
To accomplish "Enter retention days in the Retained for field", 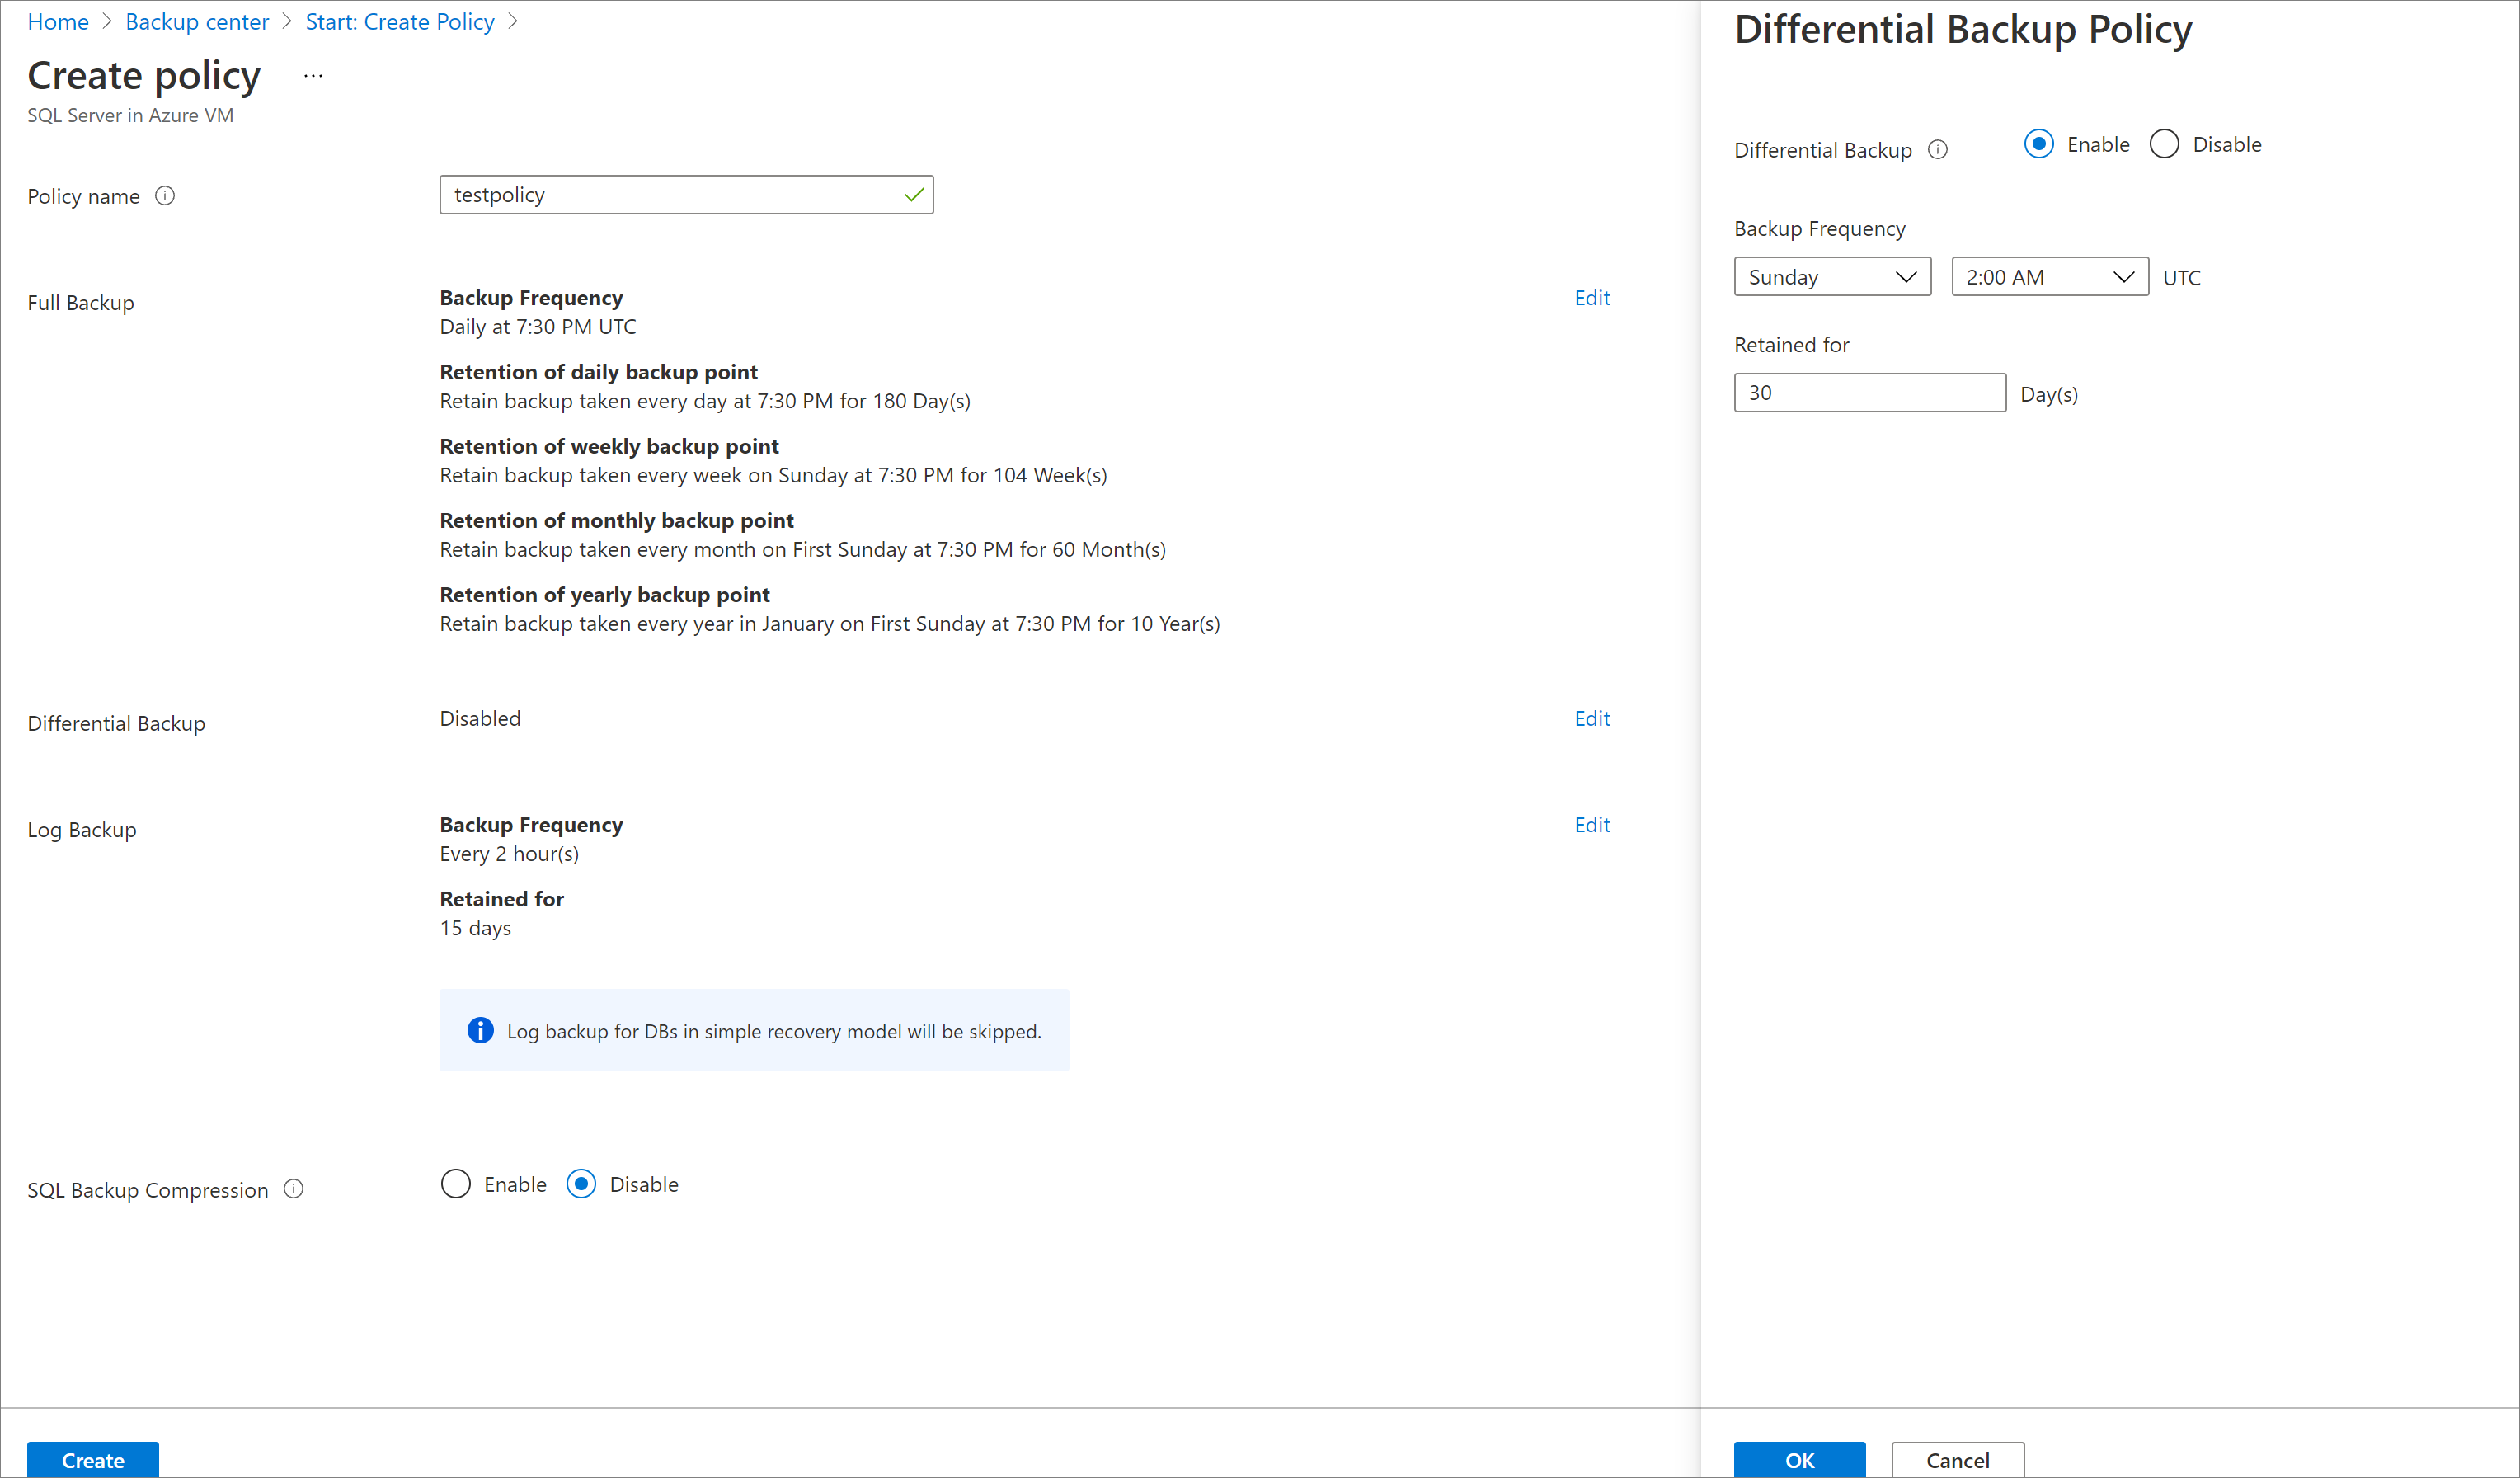I will pyautogui.click(x=1869, y=393).
